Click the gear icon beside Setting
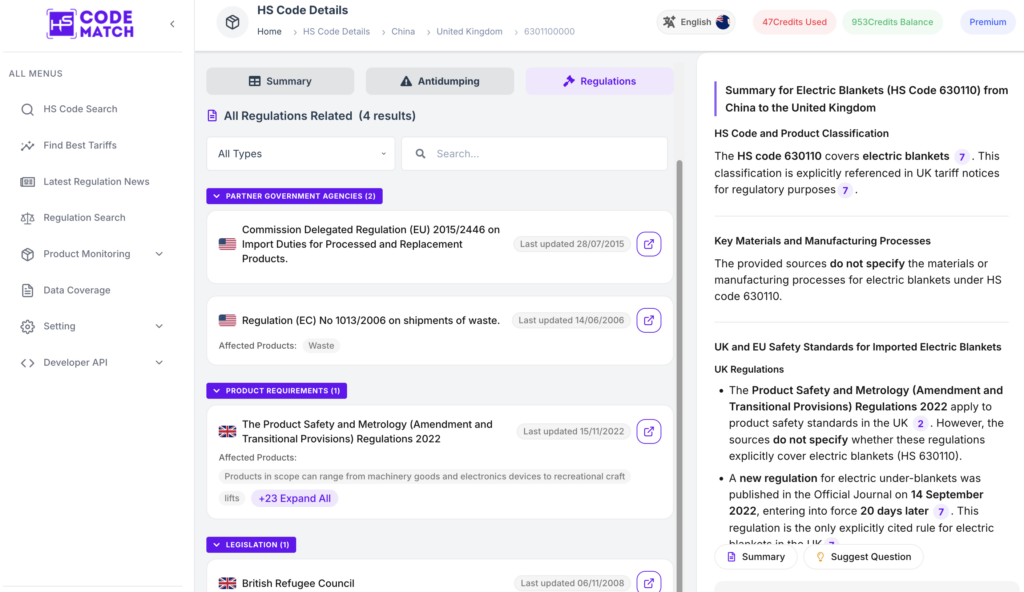 point(27,327)
